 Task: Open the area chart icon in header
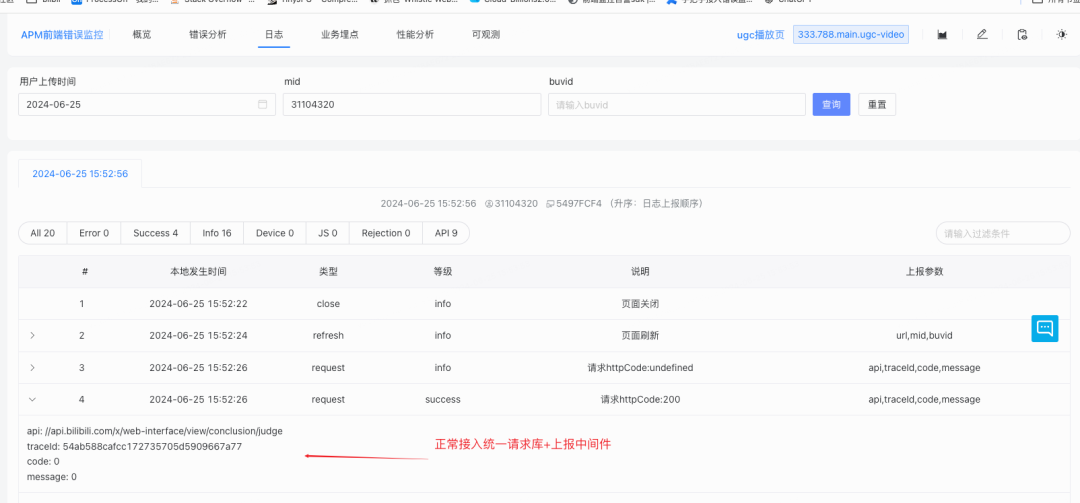click(x=942, y=34)
